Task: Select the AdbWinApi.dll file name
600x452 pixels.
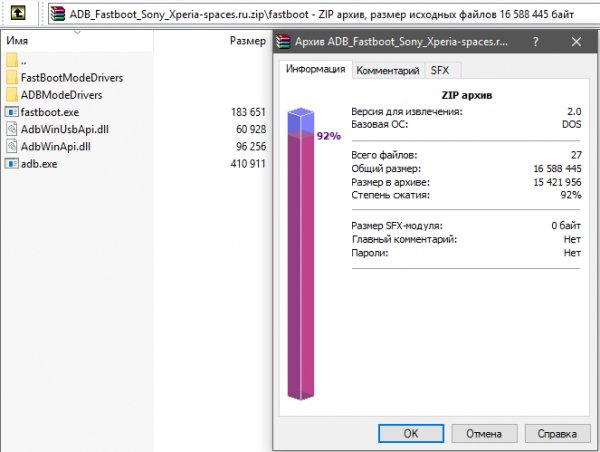Action: (x=55, y=147)
